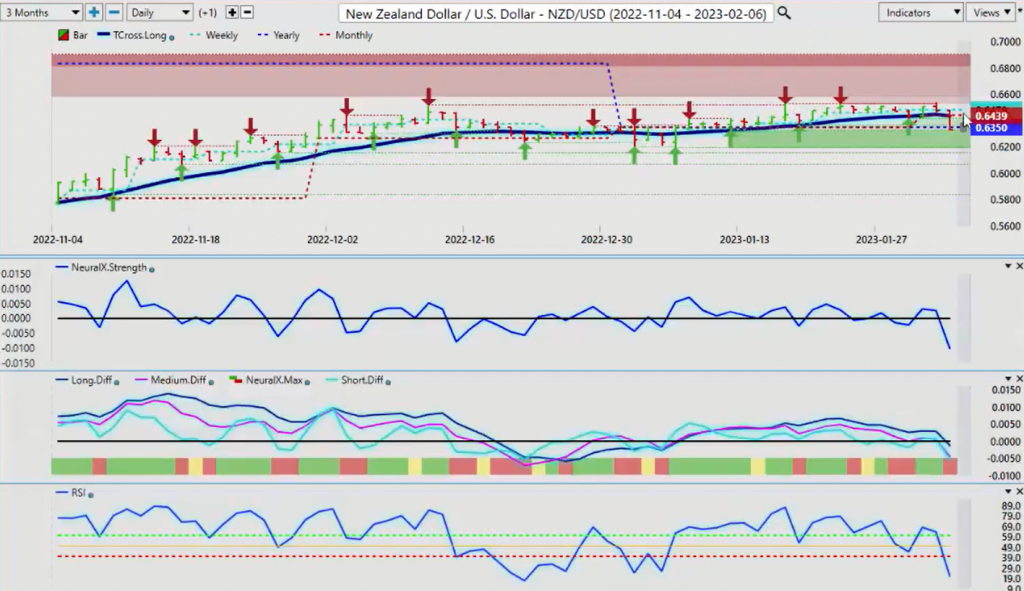Click the 0.7000 price axis value
1024x591 pixels.
pos(1005,42)
